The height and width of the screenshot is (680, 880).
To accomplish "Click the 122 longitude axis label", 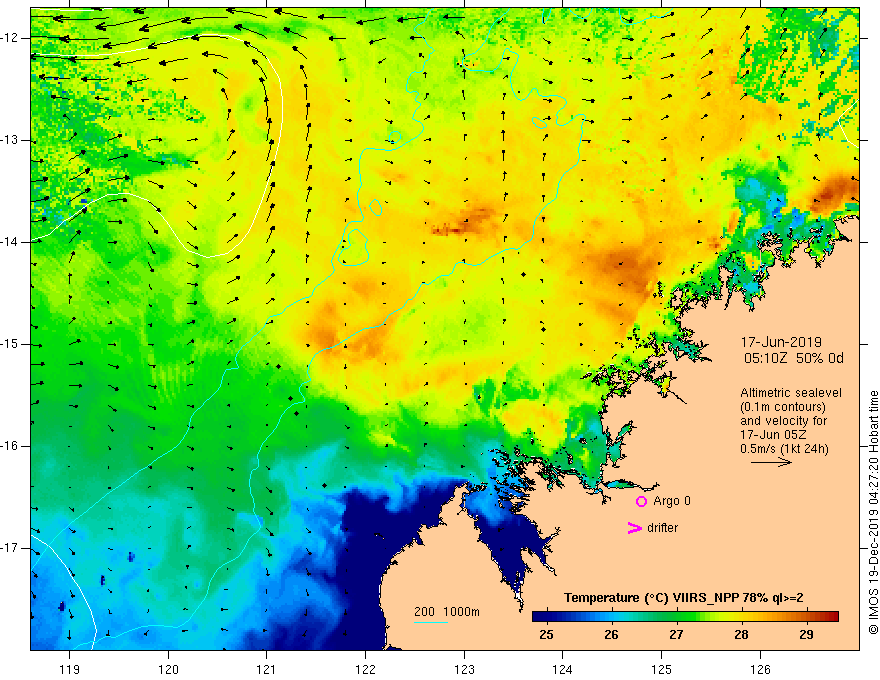I will pos(365,669).
